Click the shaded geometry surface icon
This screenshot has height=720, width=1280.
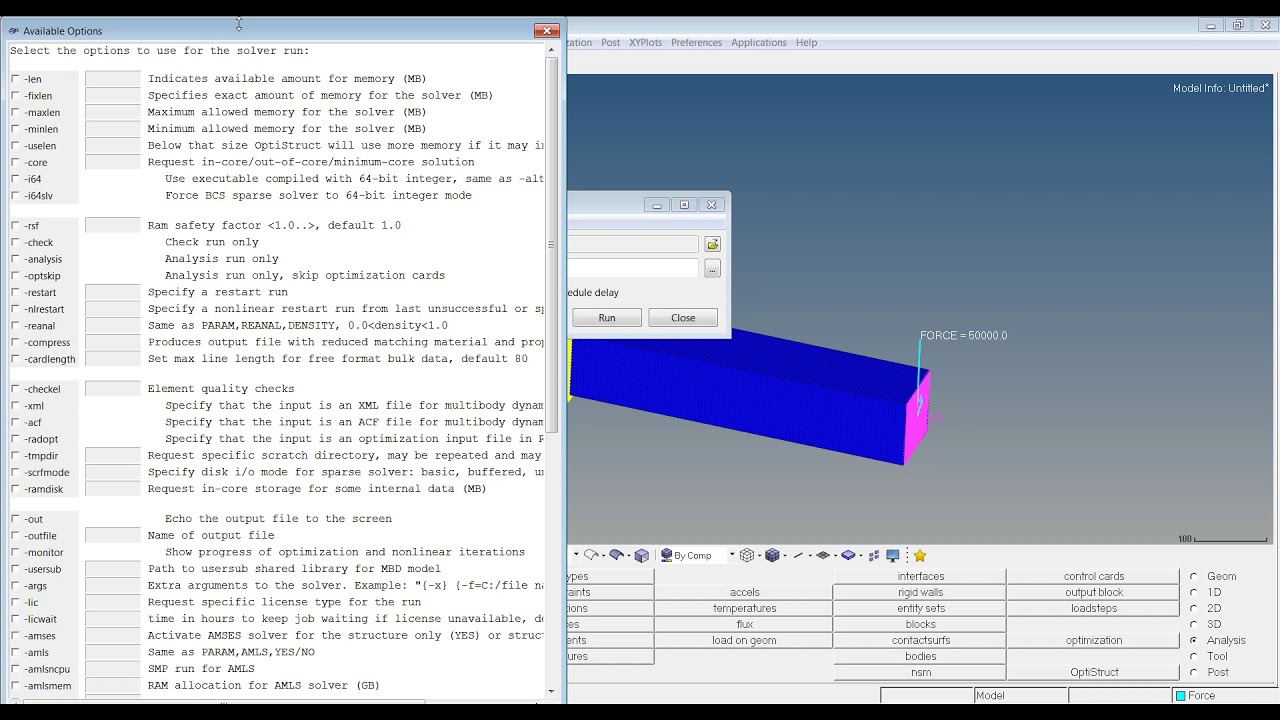click(x=617, y=555)
